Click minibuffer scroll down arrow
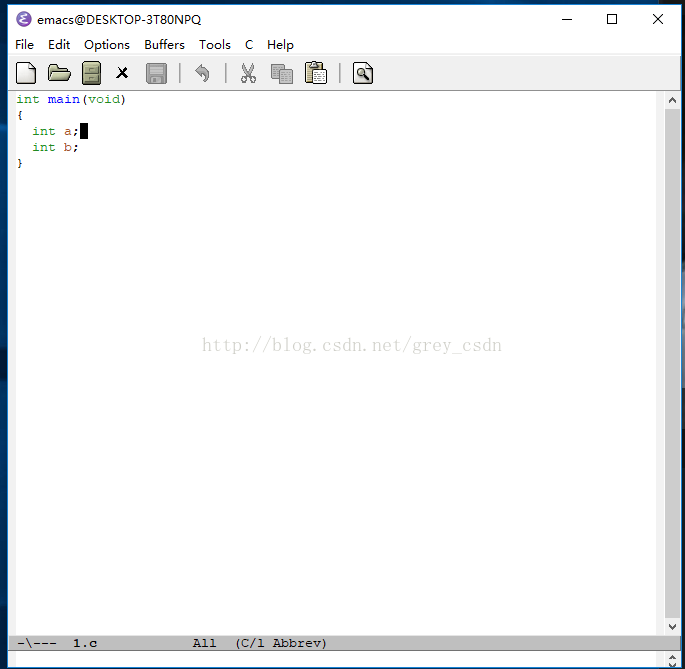Image resolution: width=685 pixels, height=669 pixels. pos(672,665)
